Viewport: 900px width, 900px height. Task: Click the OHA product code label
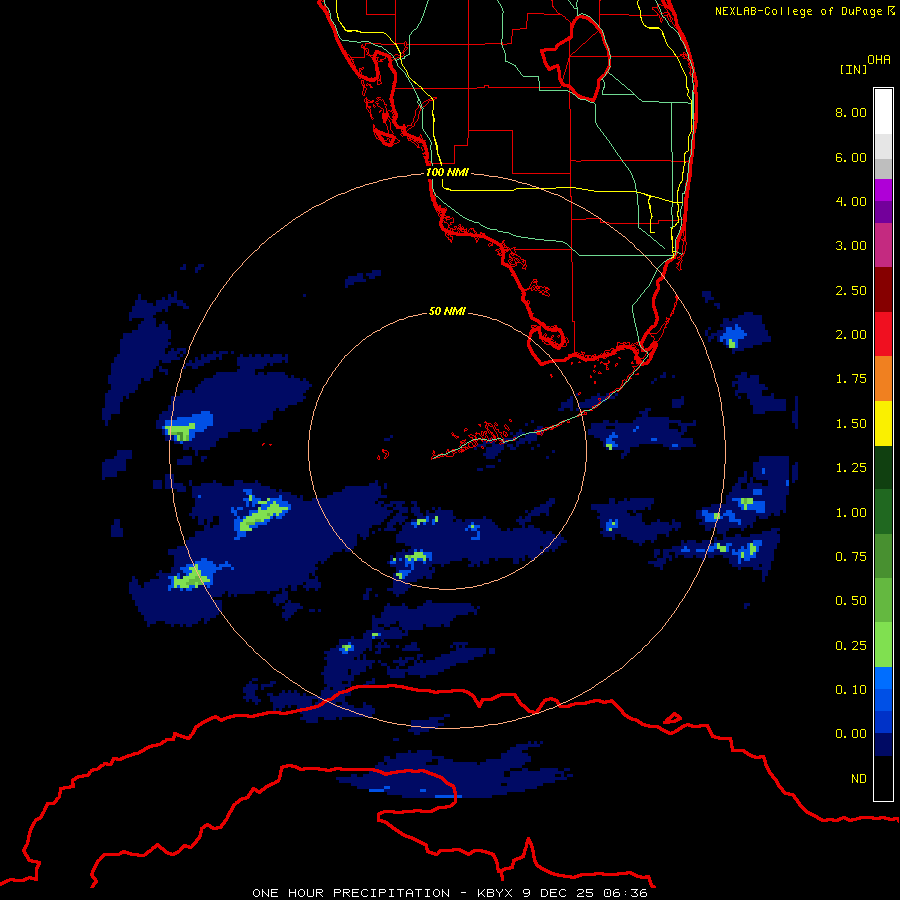[879, 60]
